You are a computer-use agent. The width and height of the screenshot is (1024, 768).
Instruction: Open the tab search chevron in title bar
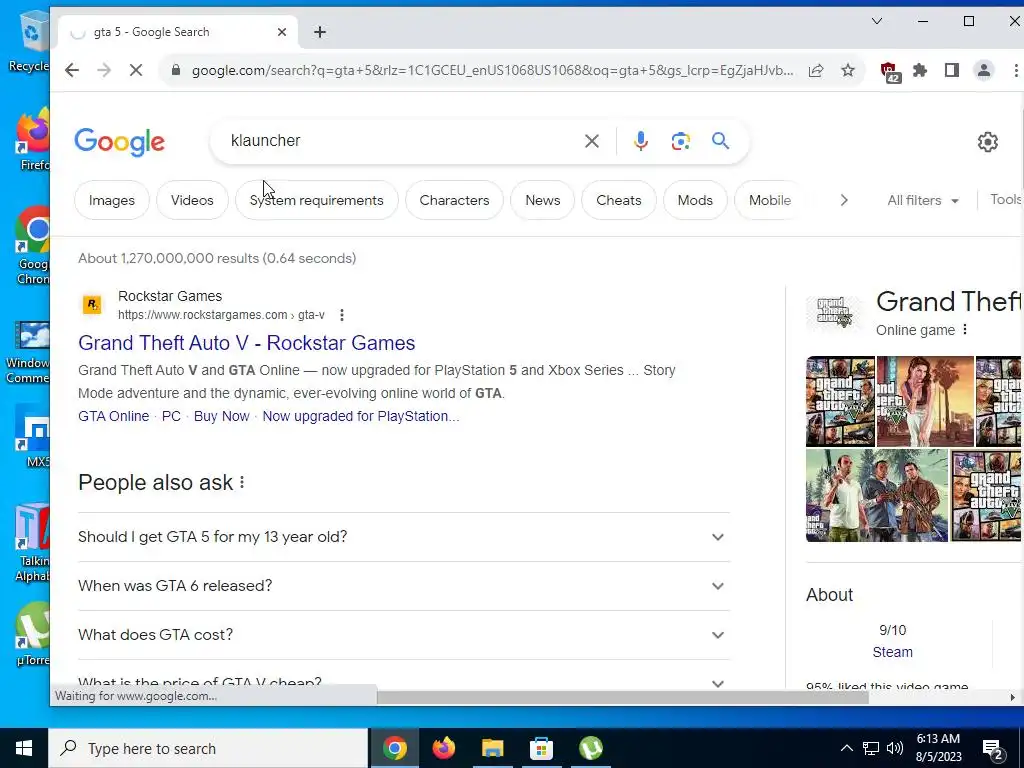[877, 22]
